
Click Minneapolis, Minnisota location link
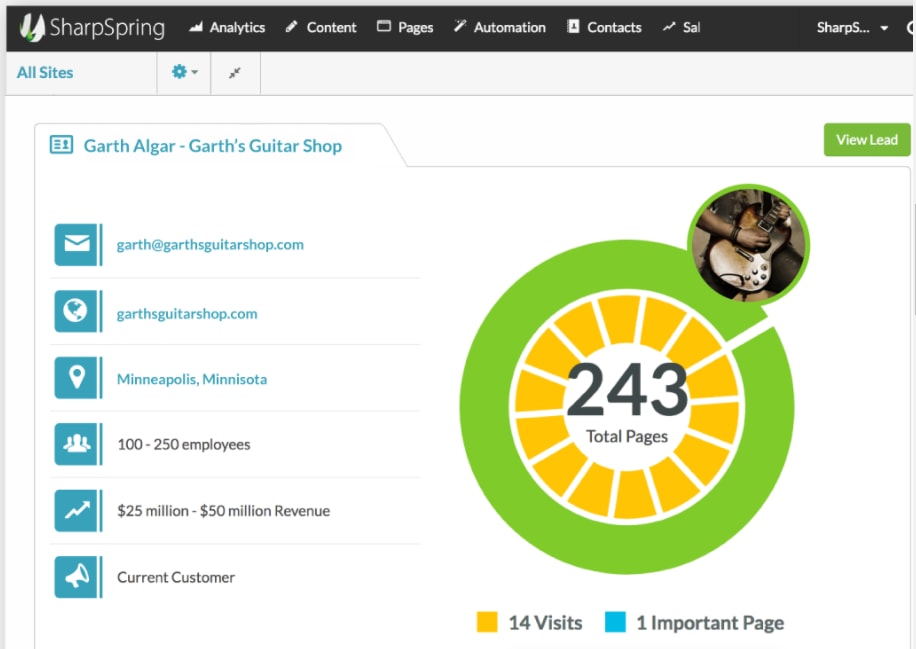coord(192,379)
